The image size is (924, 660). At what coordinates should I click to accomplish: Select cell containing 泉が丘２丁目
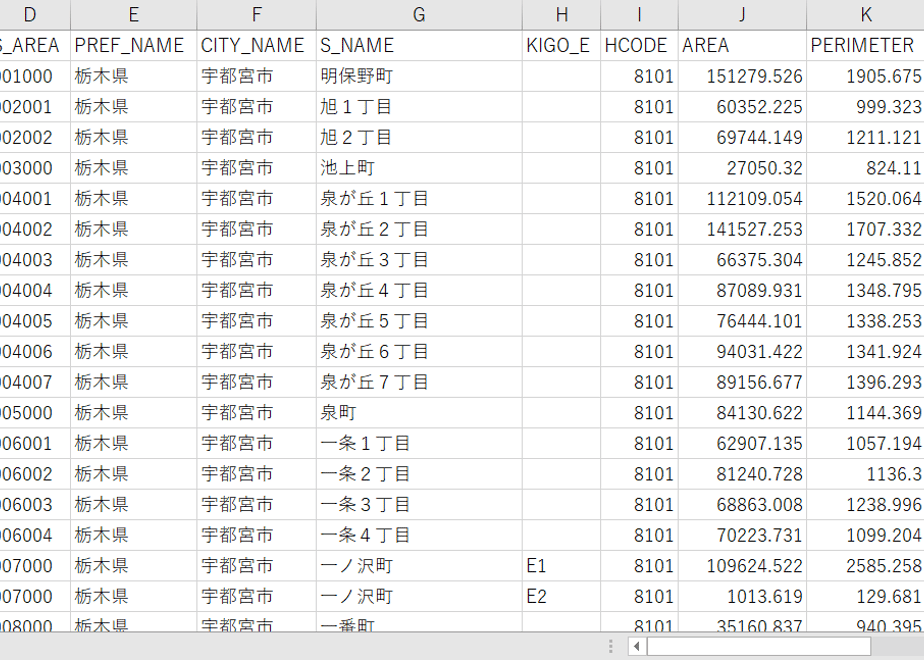pos(419,229)
